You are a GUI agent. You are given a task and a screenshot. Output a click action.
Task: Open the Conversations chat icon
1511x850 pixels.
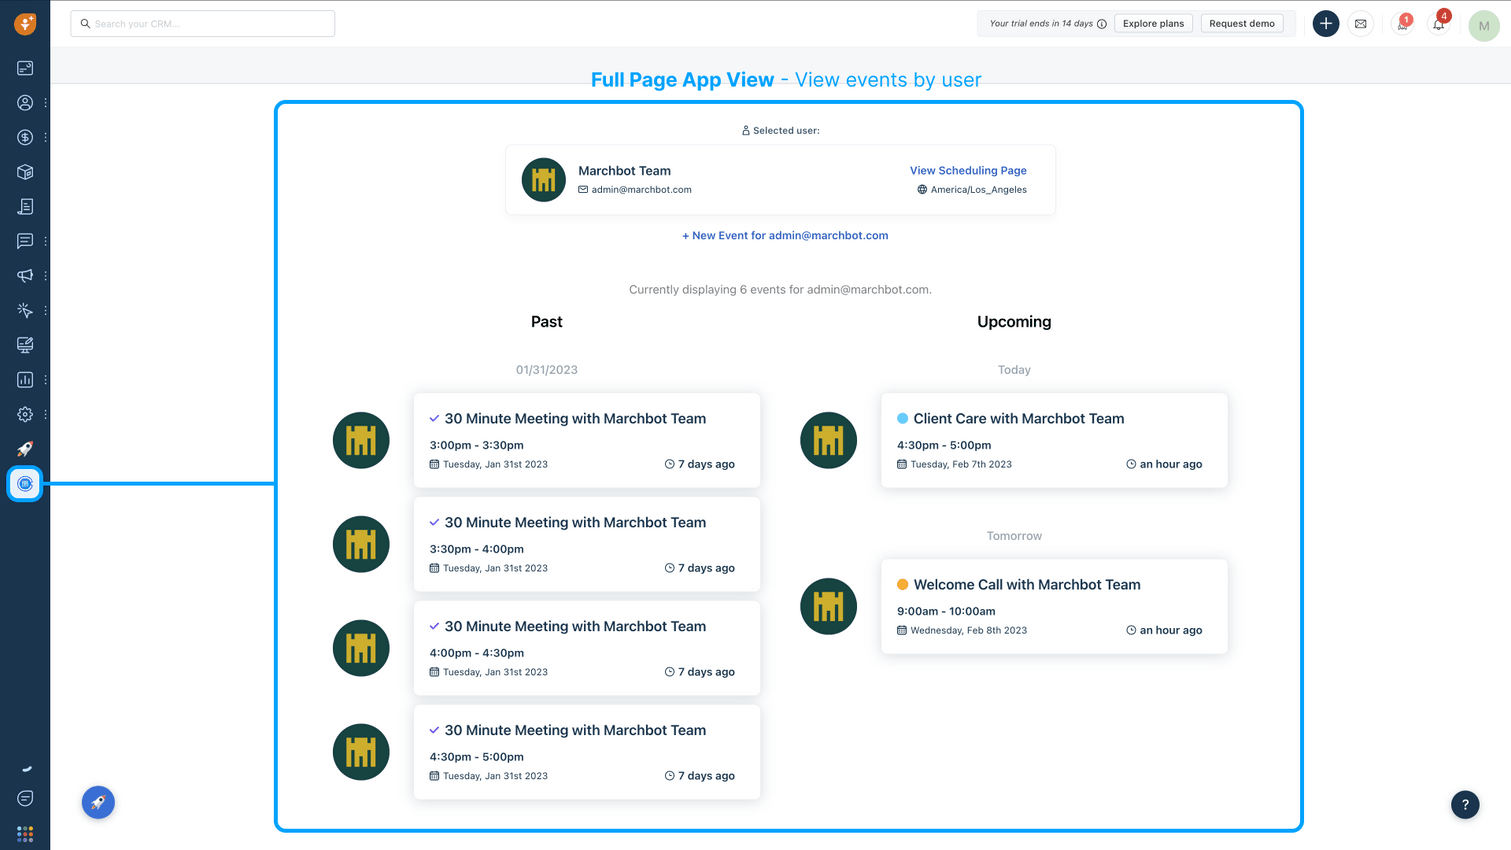tap(24, 240)
